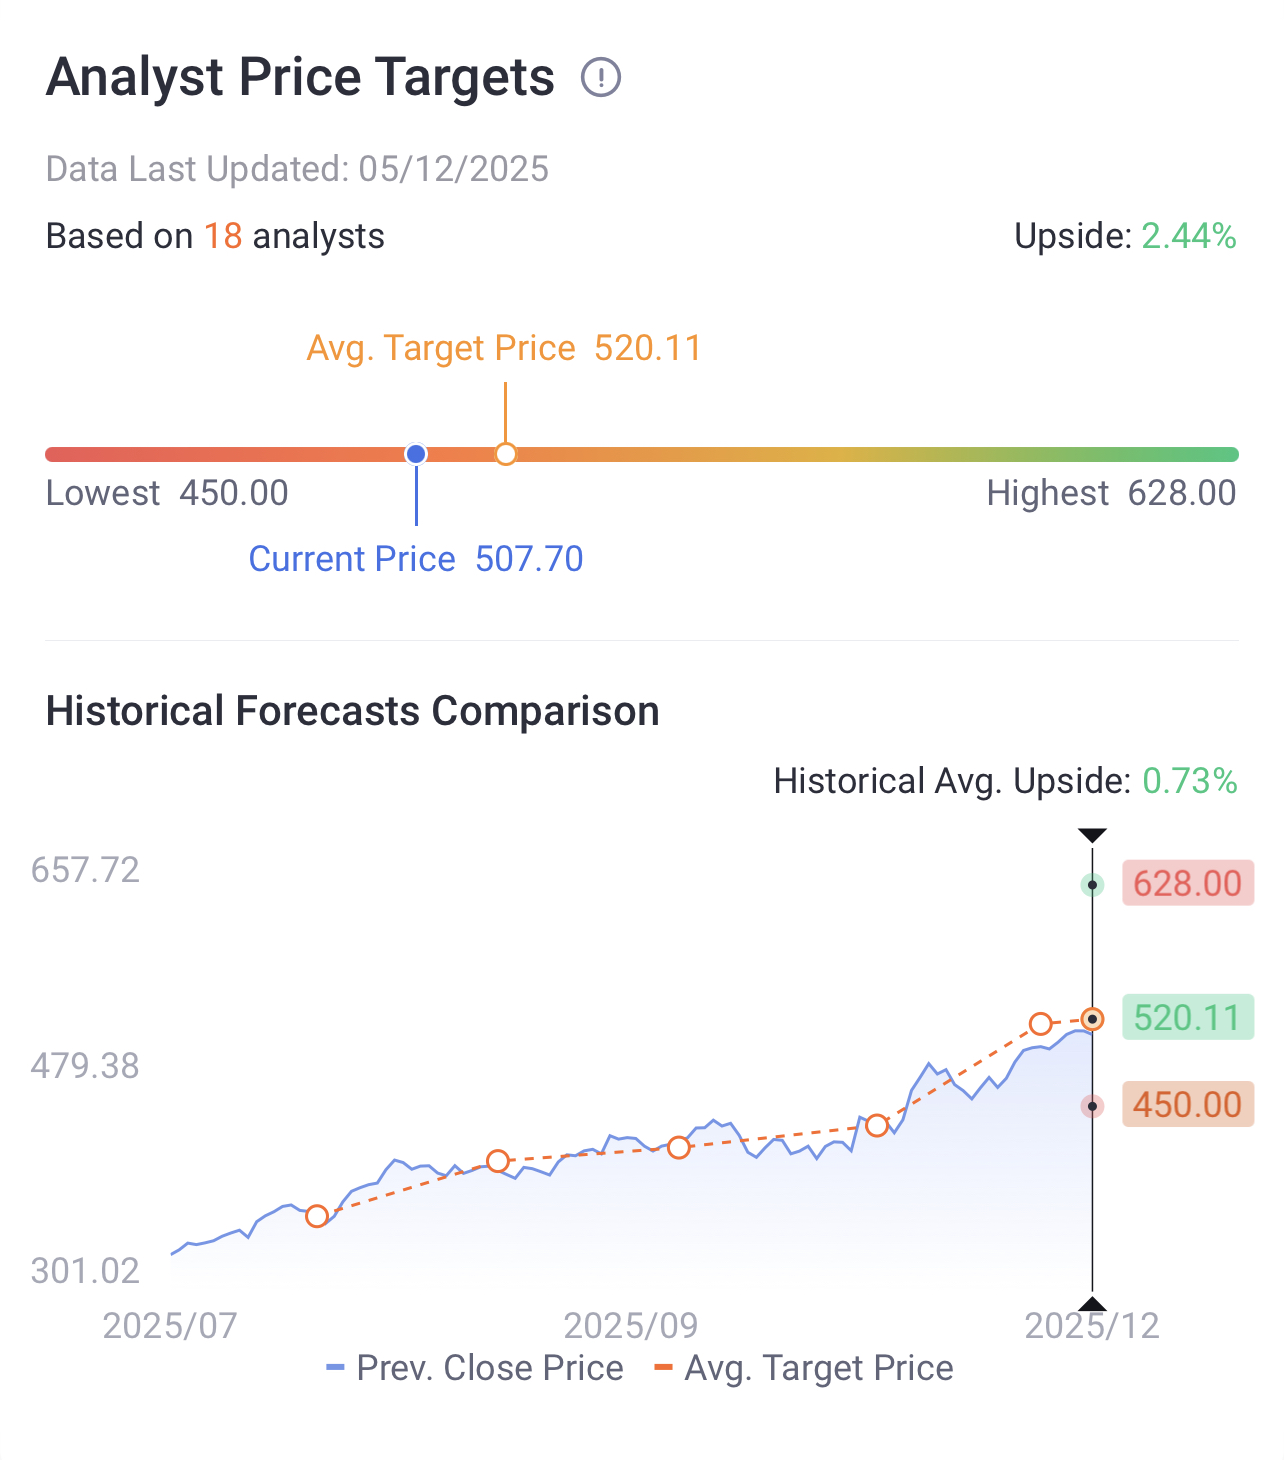Click the blue Current Price marker dot
1284x1460 pixels.
[416, 455]
